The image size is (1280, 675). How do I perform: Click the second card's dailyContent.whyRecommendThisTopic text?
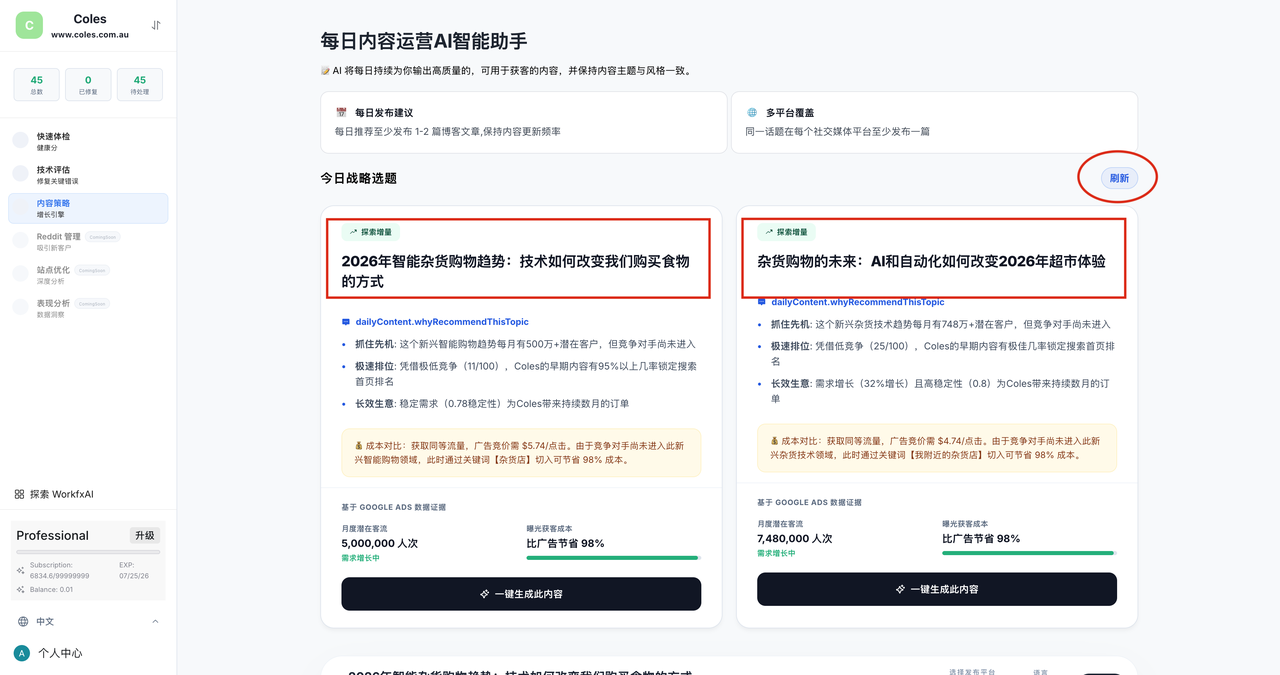pyautogui.click(x=858, y=302)
